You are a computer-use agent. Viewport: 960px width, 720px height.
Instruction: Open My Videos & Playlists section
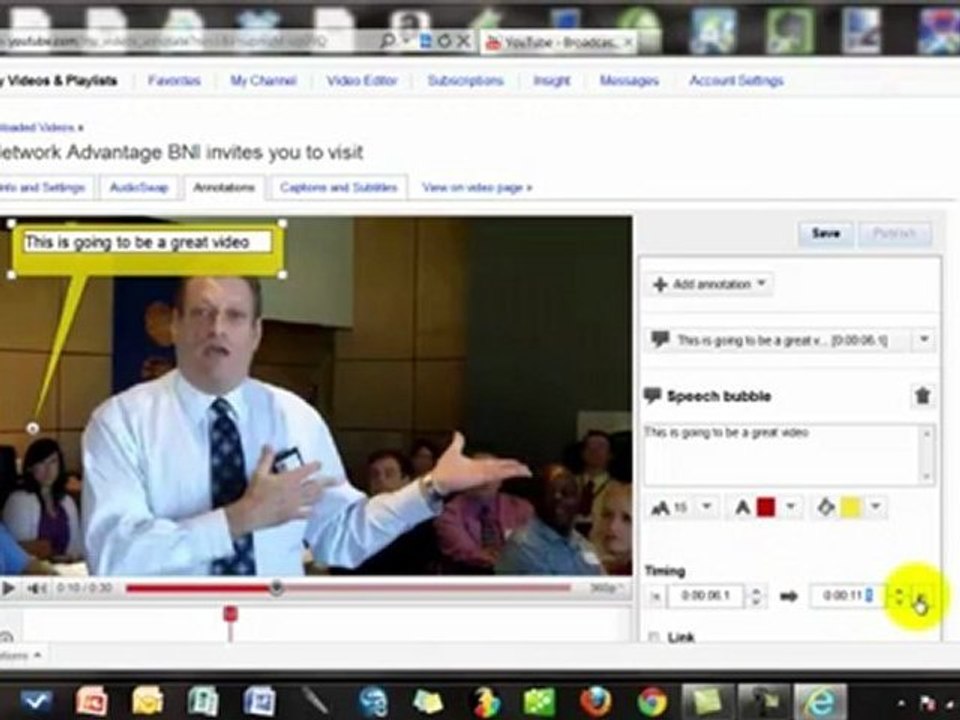click(59, 80)
